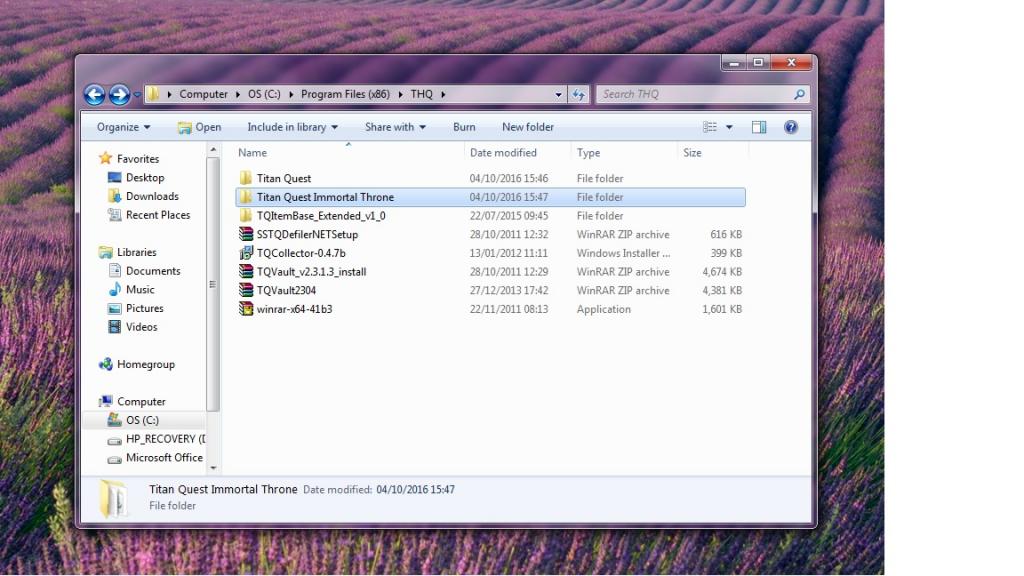Viewport: 1024px width, 576px height.
Task: Toggle the preview pane icon
Action: 759,127
